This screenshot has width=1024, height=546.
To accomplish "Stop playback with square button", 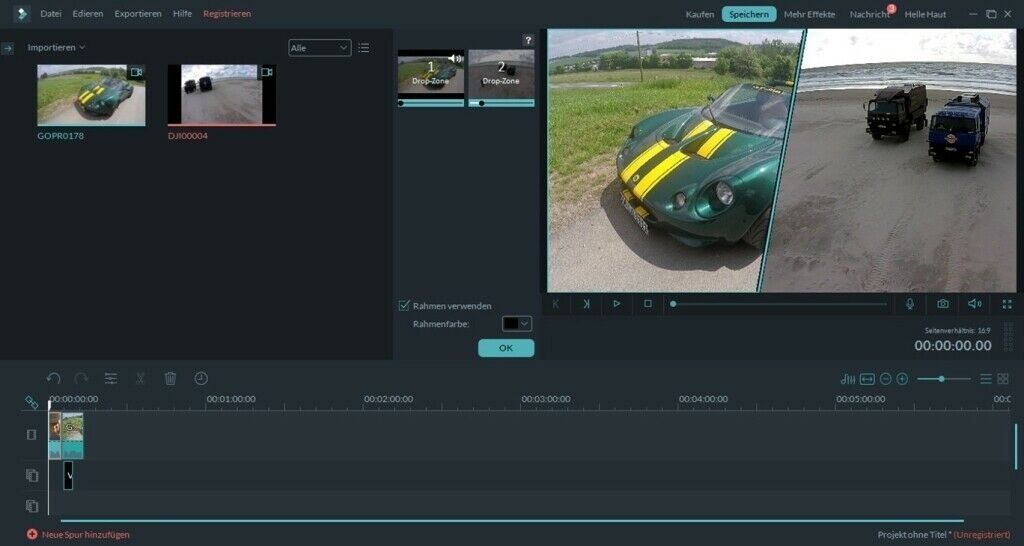I will click(x=647, y=303).
